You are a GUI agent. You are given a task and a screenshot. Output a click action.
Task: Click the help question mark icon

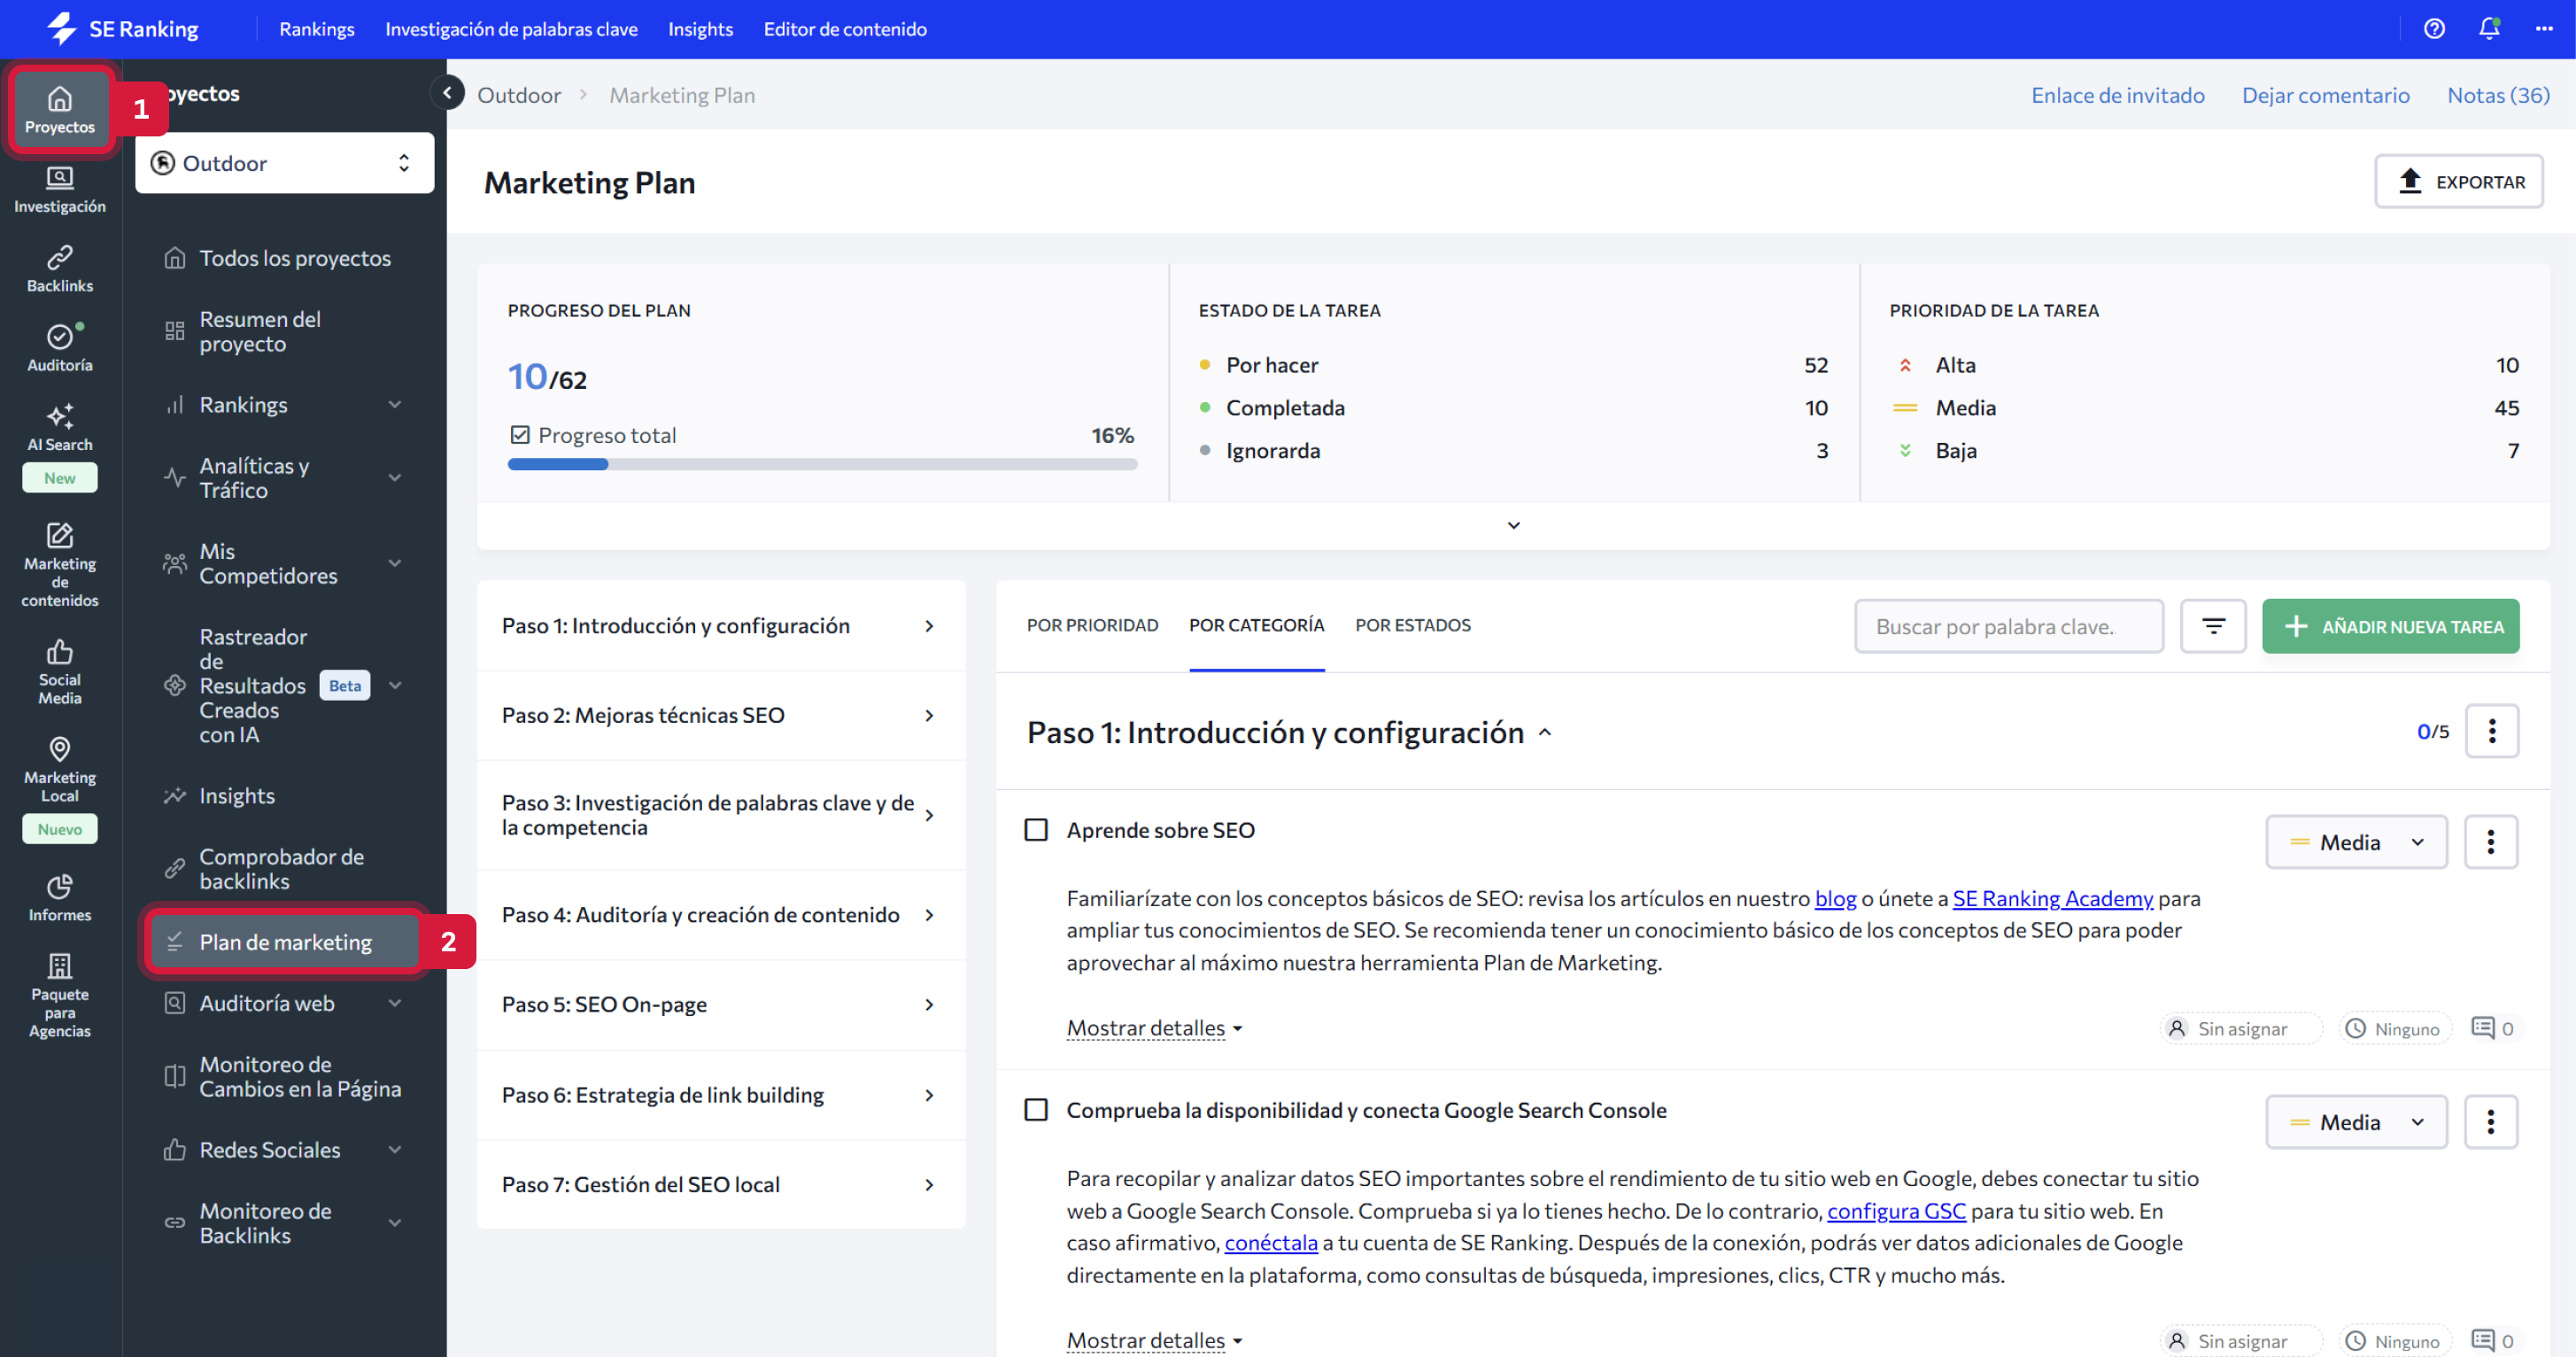click(2434, 29)
